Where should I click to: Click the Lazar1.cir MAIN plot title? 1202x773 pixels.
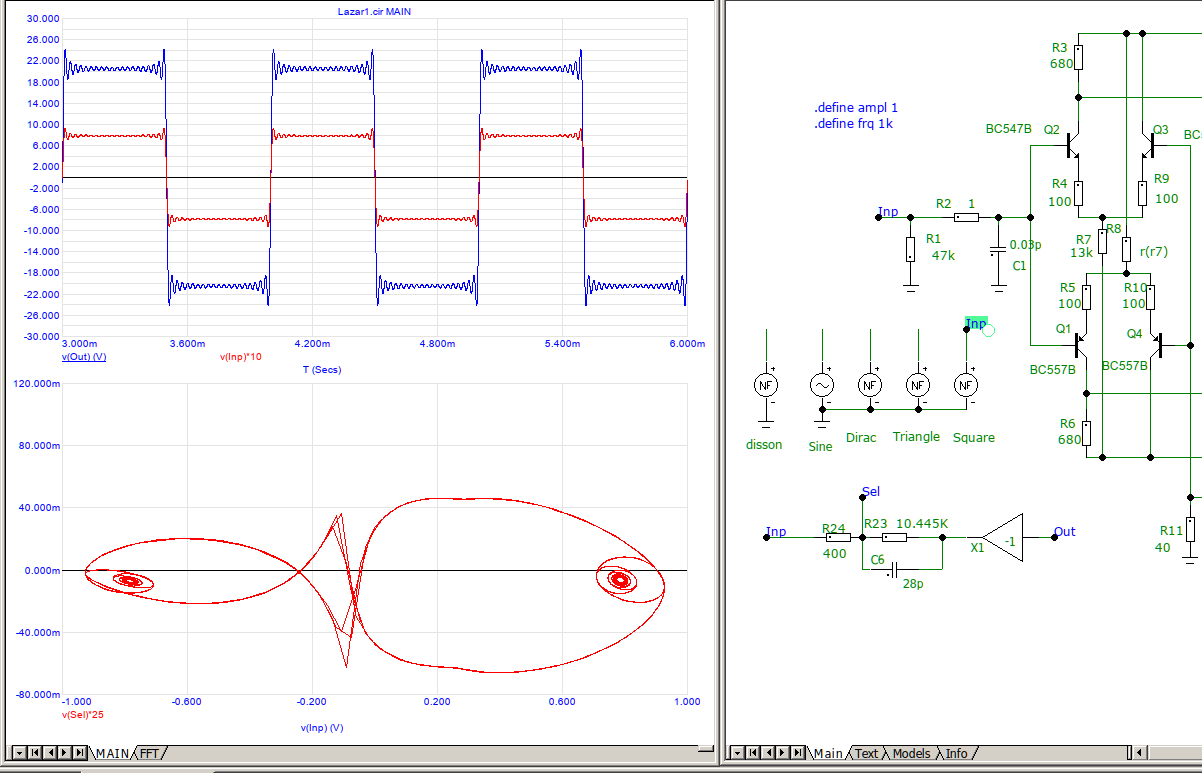[x=375, y=11]
